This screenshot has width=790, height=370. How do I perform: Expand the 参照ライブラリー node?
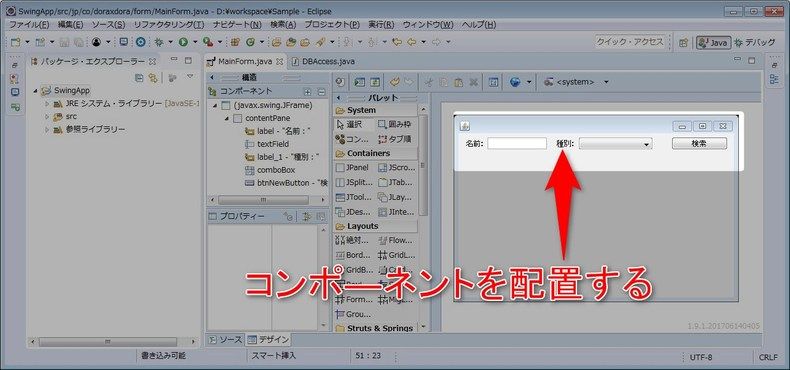click(x=47, y=130)
